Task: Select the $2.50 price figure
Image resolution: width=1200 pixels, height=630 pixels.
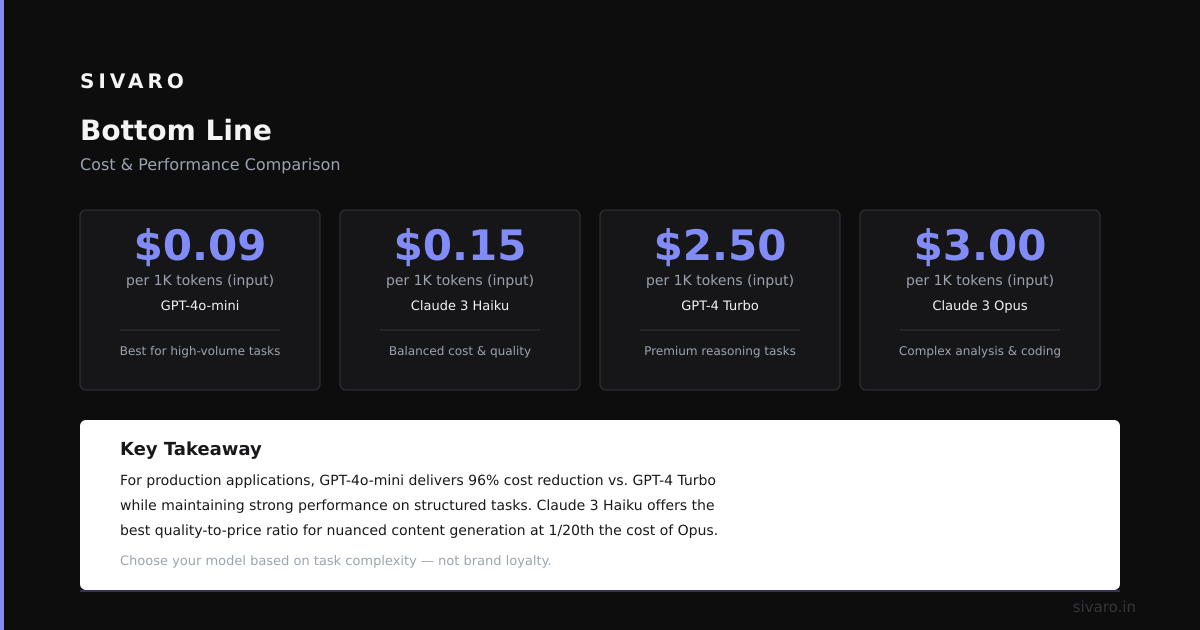Action: pyautogui.click(x=720, y=246)
